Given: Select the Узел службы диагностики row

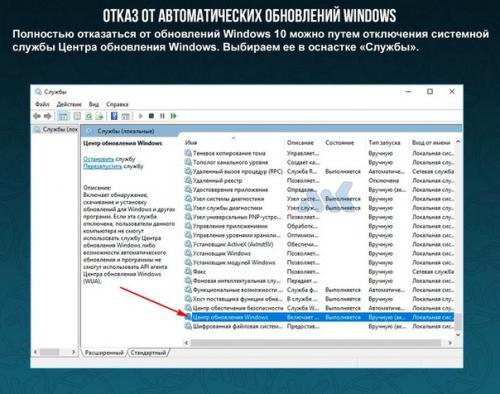Looking at the screenshot, I should click(319, 208).
